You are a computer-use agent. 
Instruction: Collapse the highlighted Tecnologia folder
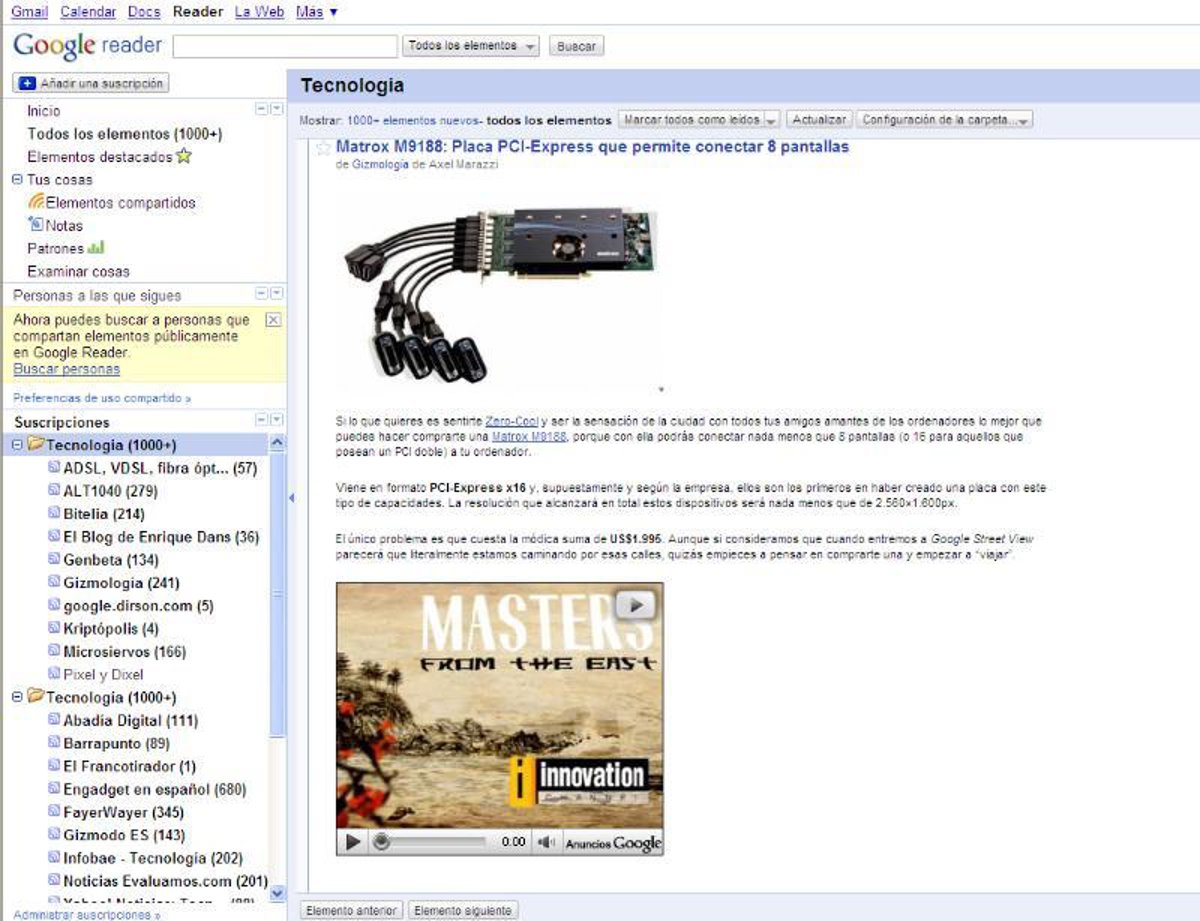[17, 444]
